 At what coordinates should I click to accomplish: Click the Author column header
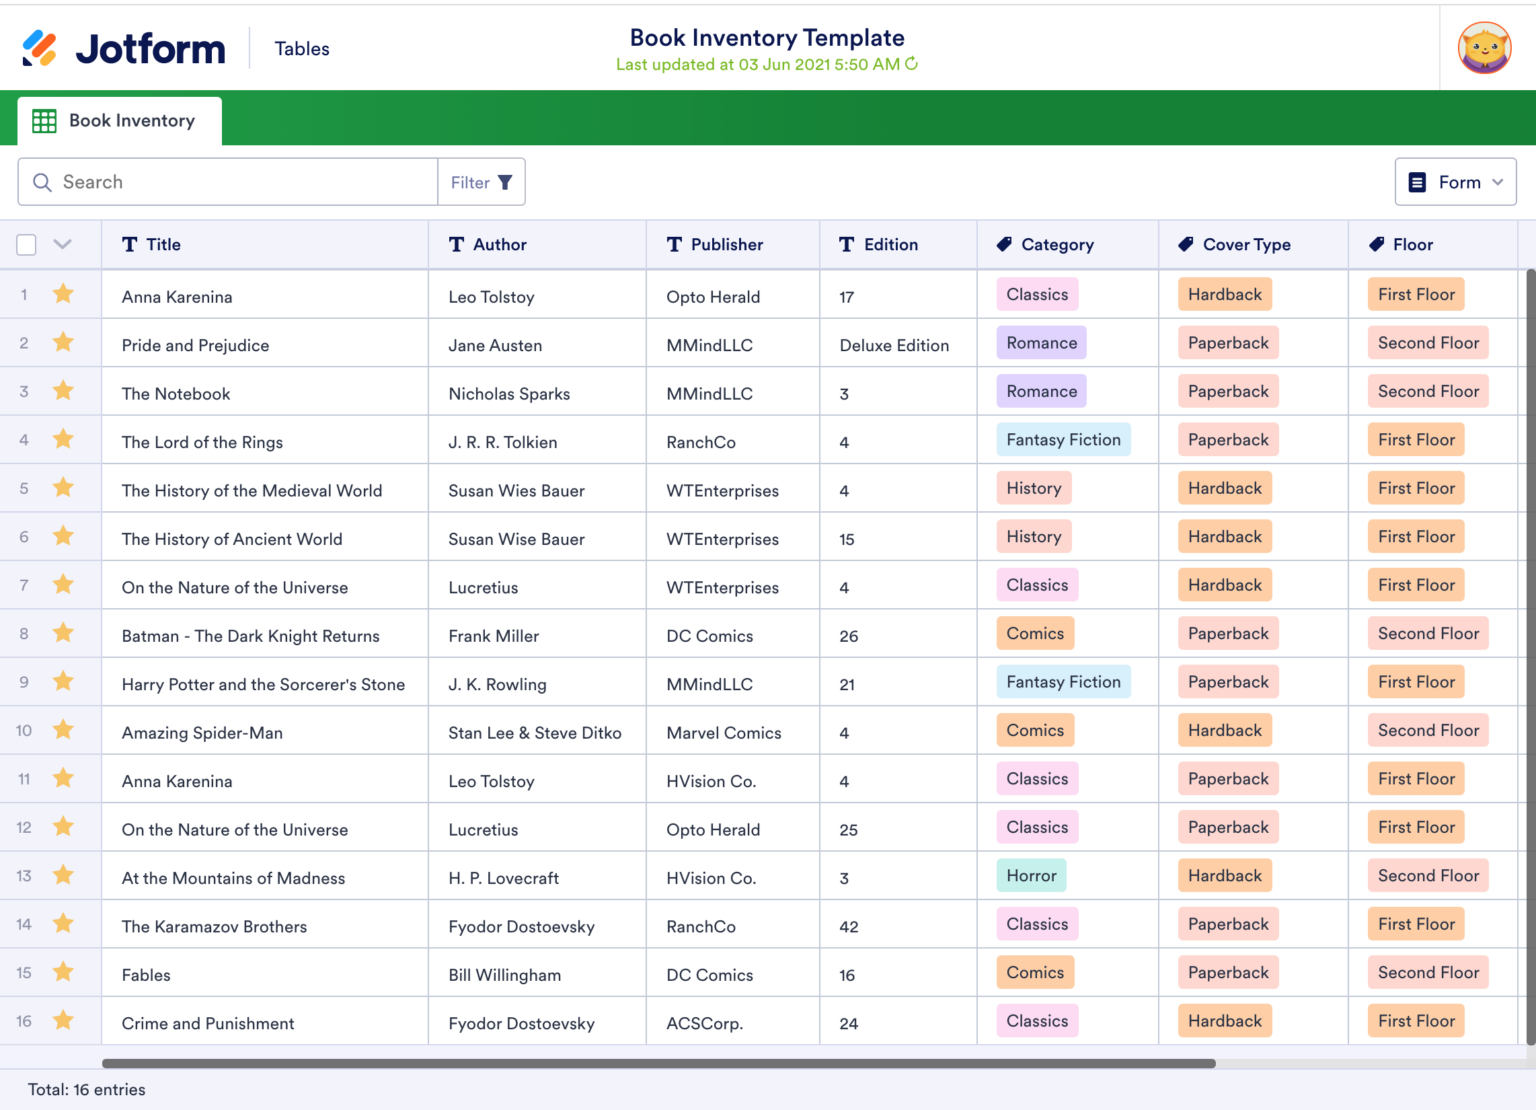499,244
